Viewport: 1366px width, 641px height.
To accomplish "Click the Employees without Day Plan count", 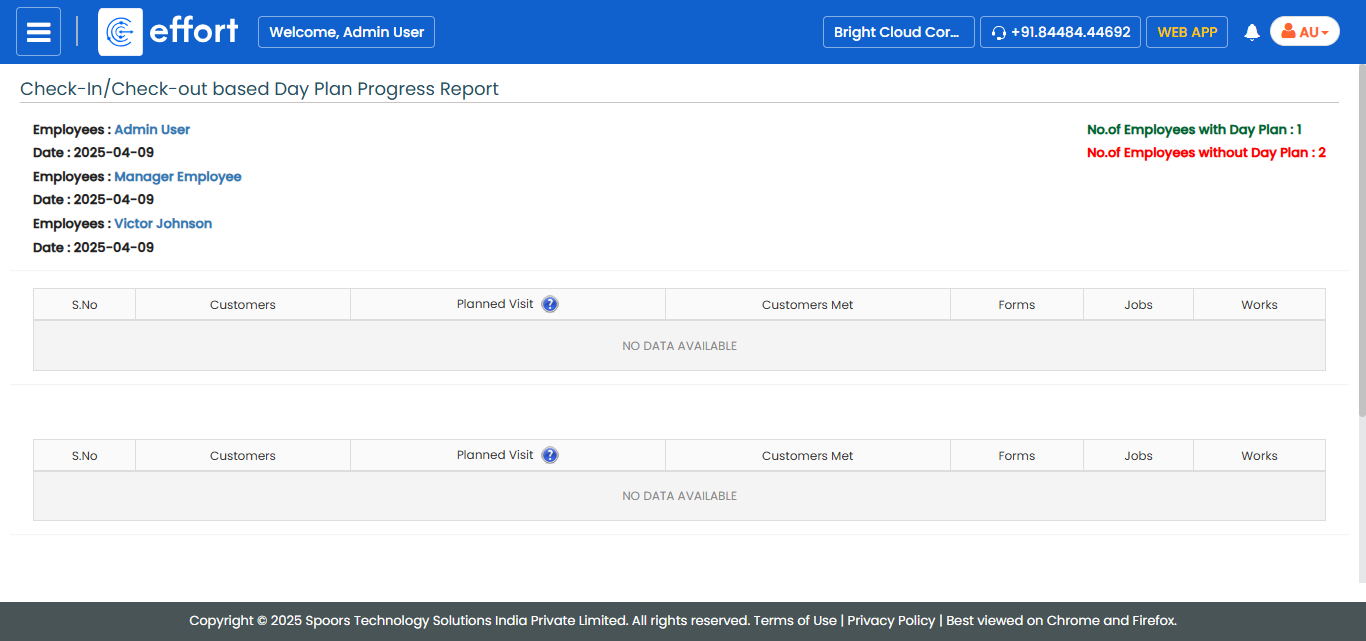I will [1206, 153].
